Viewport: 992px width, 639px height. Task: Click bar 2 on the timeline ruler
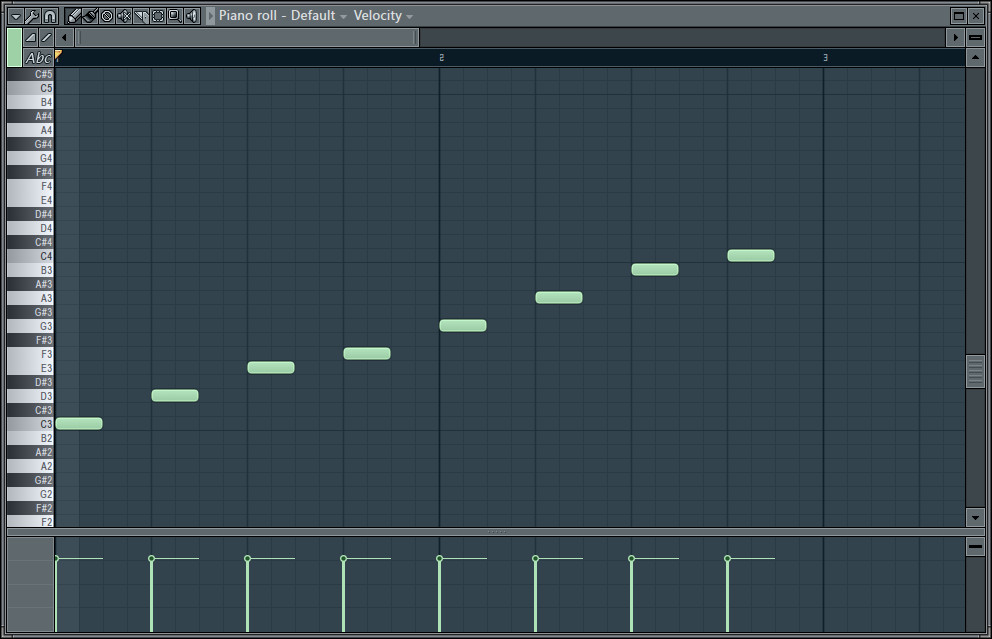click(442, 58)
